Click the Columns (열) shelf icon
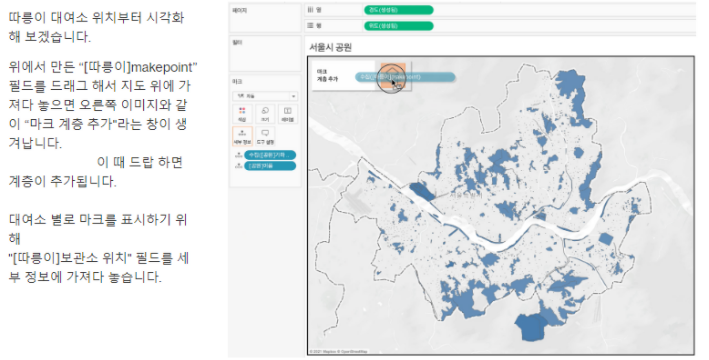709x360 pixels. [310, 10]
